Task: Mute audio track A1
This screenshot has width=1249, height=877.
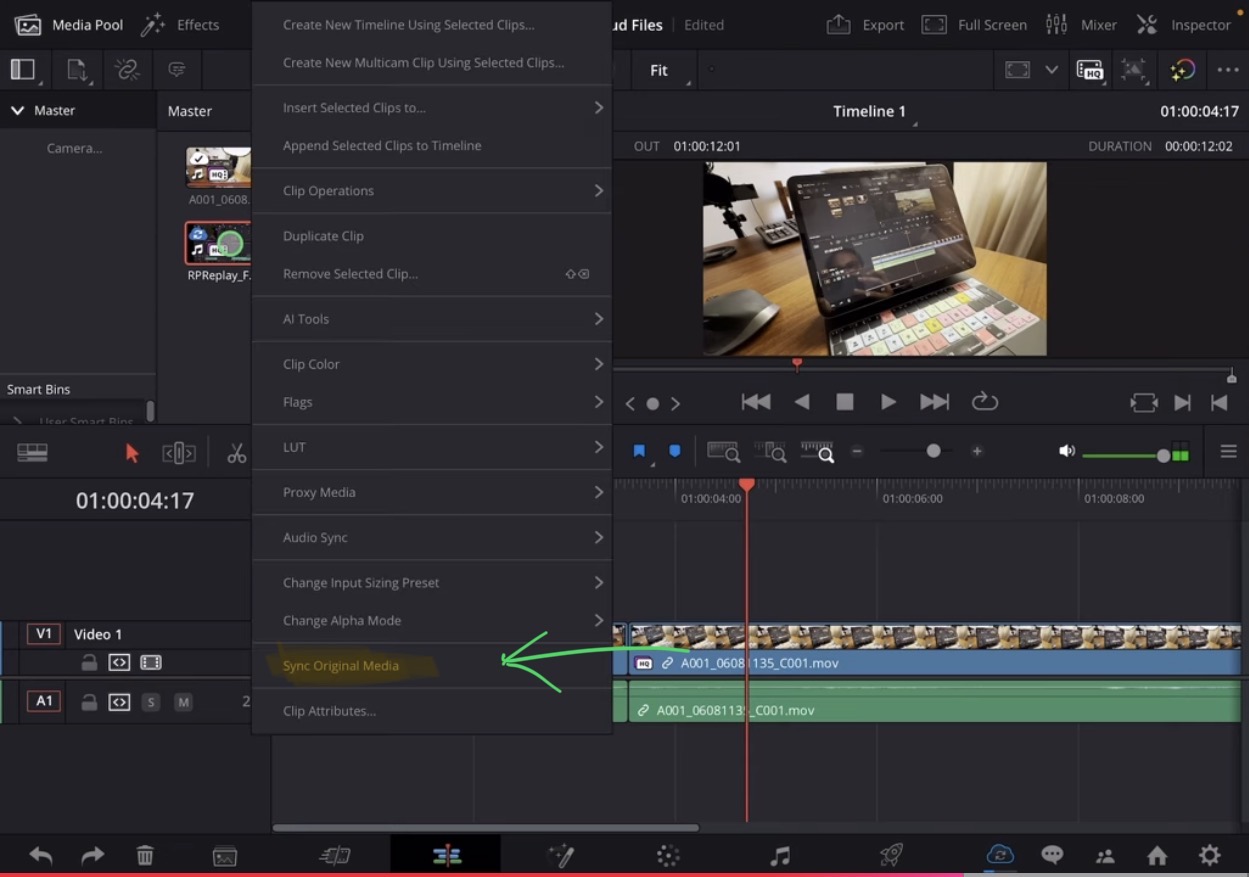Action: [x=183, y=702]
